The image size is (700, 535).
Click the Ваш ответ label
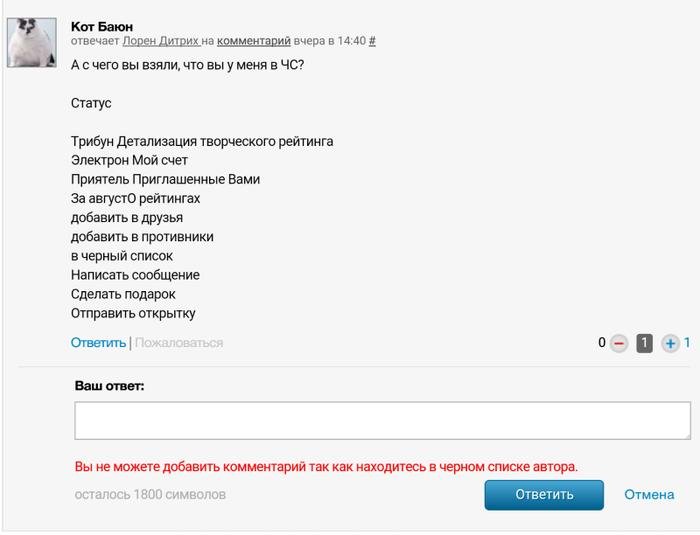click(x=109, y=385)
